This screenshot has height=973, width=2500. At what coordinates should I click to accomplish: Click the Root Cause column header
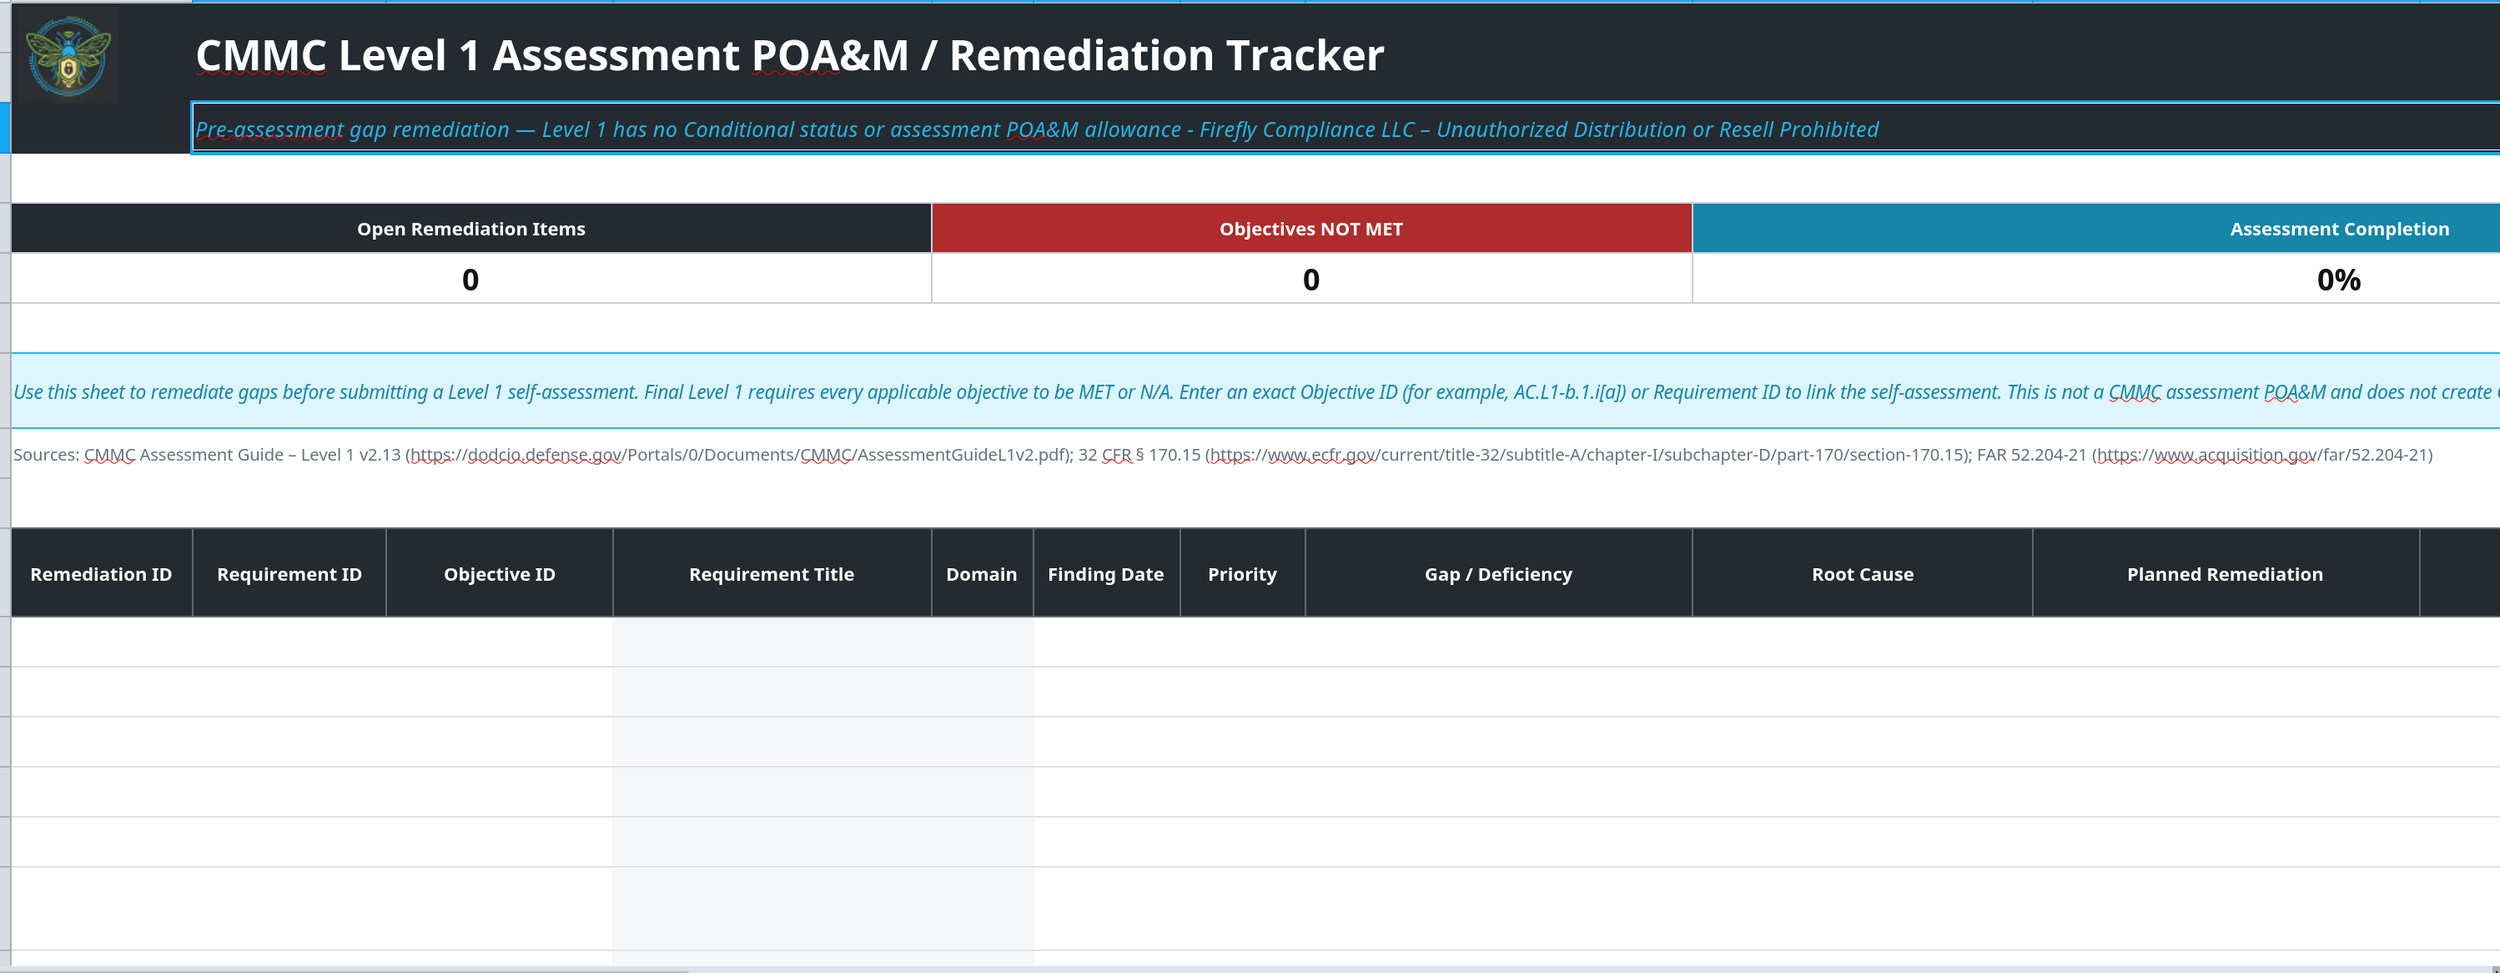point(1862,573)
